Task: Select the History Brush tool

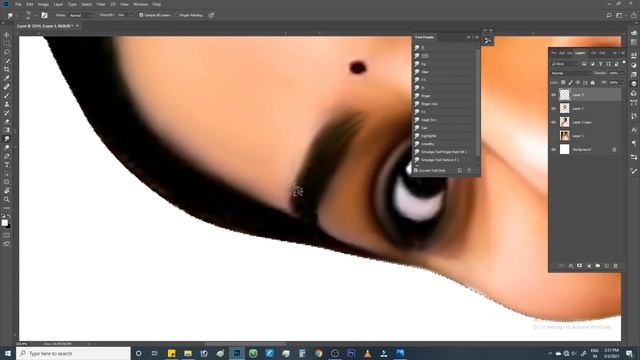Action: [7, 113]
